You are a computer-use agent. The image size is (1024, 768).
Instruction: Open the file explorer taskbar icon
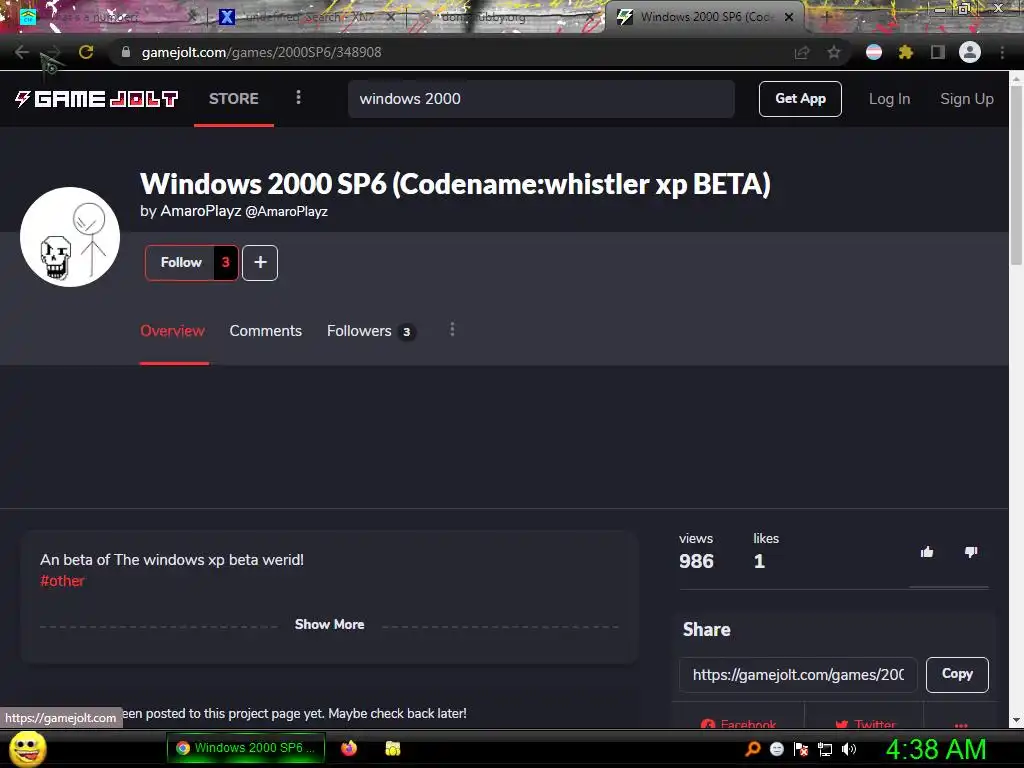(393, 748)
